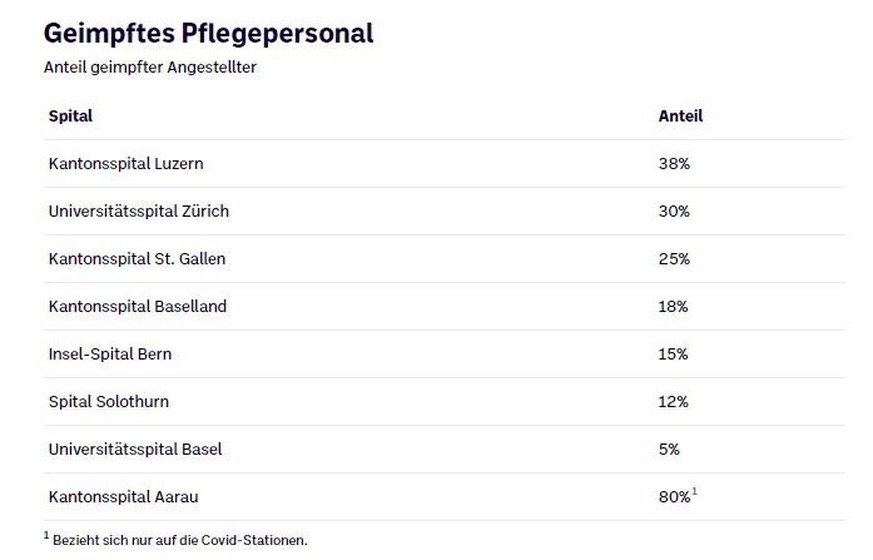The image size is (873, 560).
Task: Click the 18% value for Baselland
Action: (673, 306)
